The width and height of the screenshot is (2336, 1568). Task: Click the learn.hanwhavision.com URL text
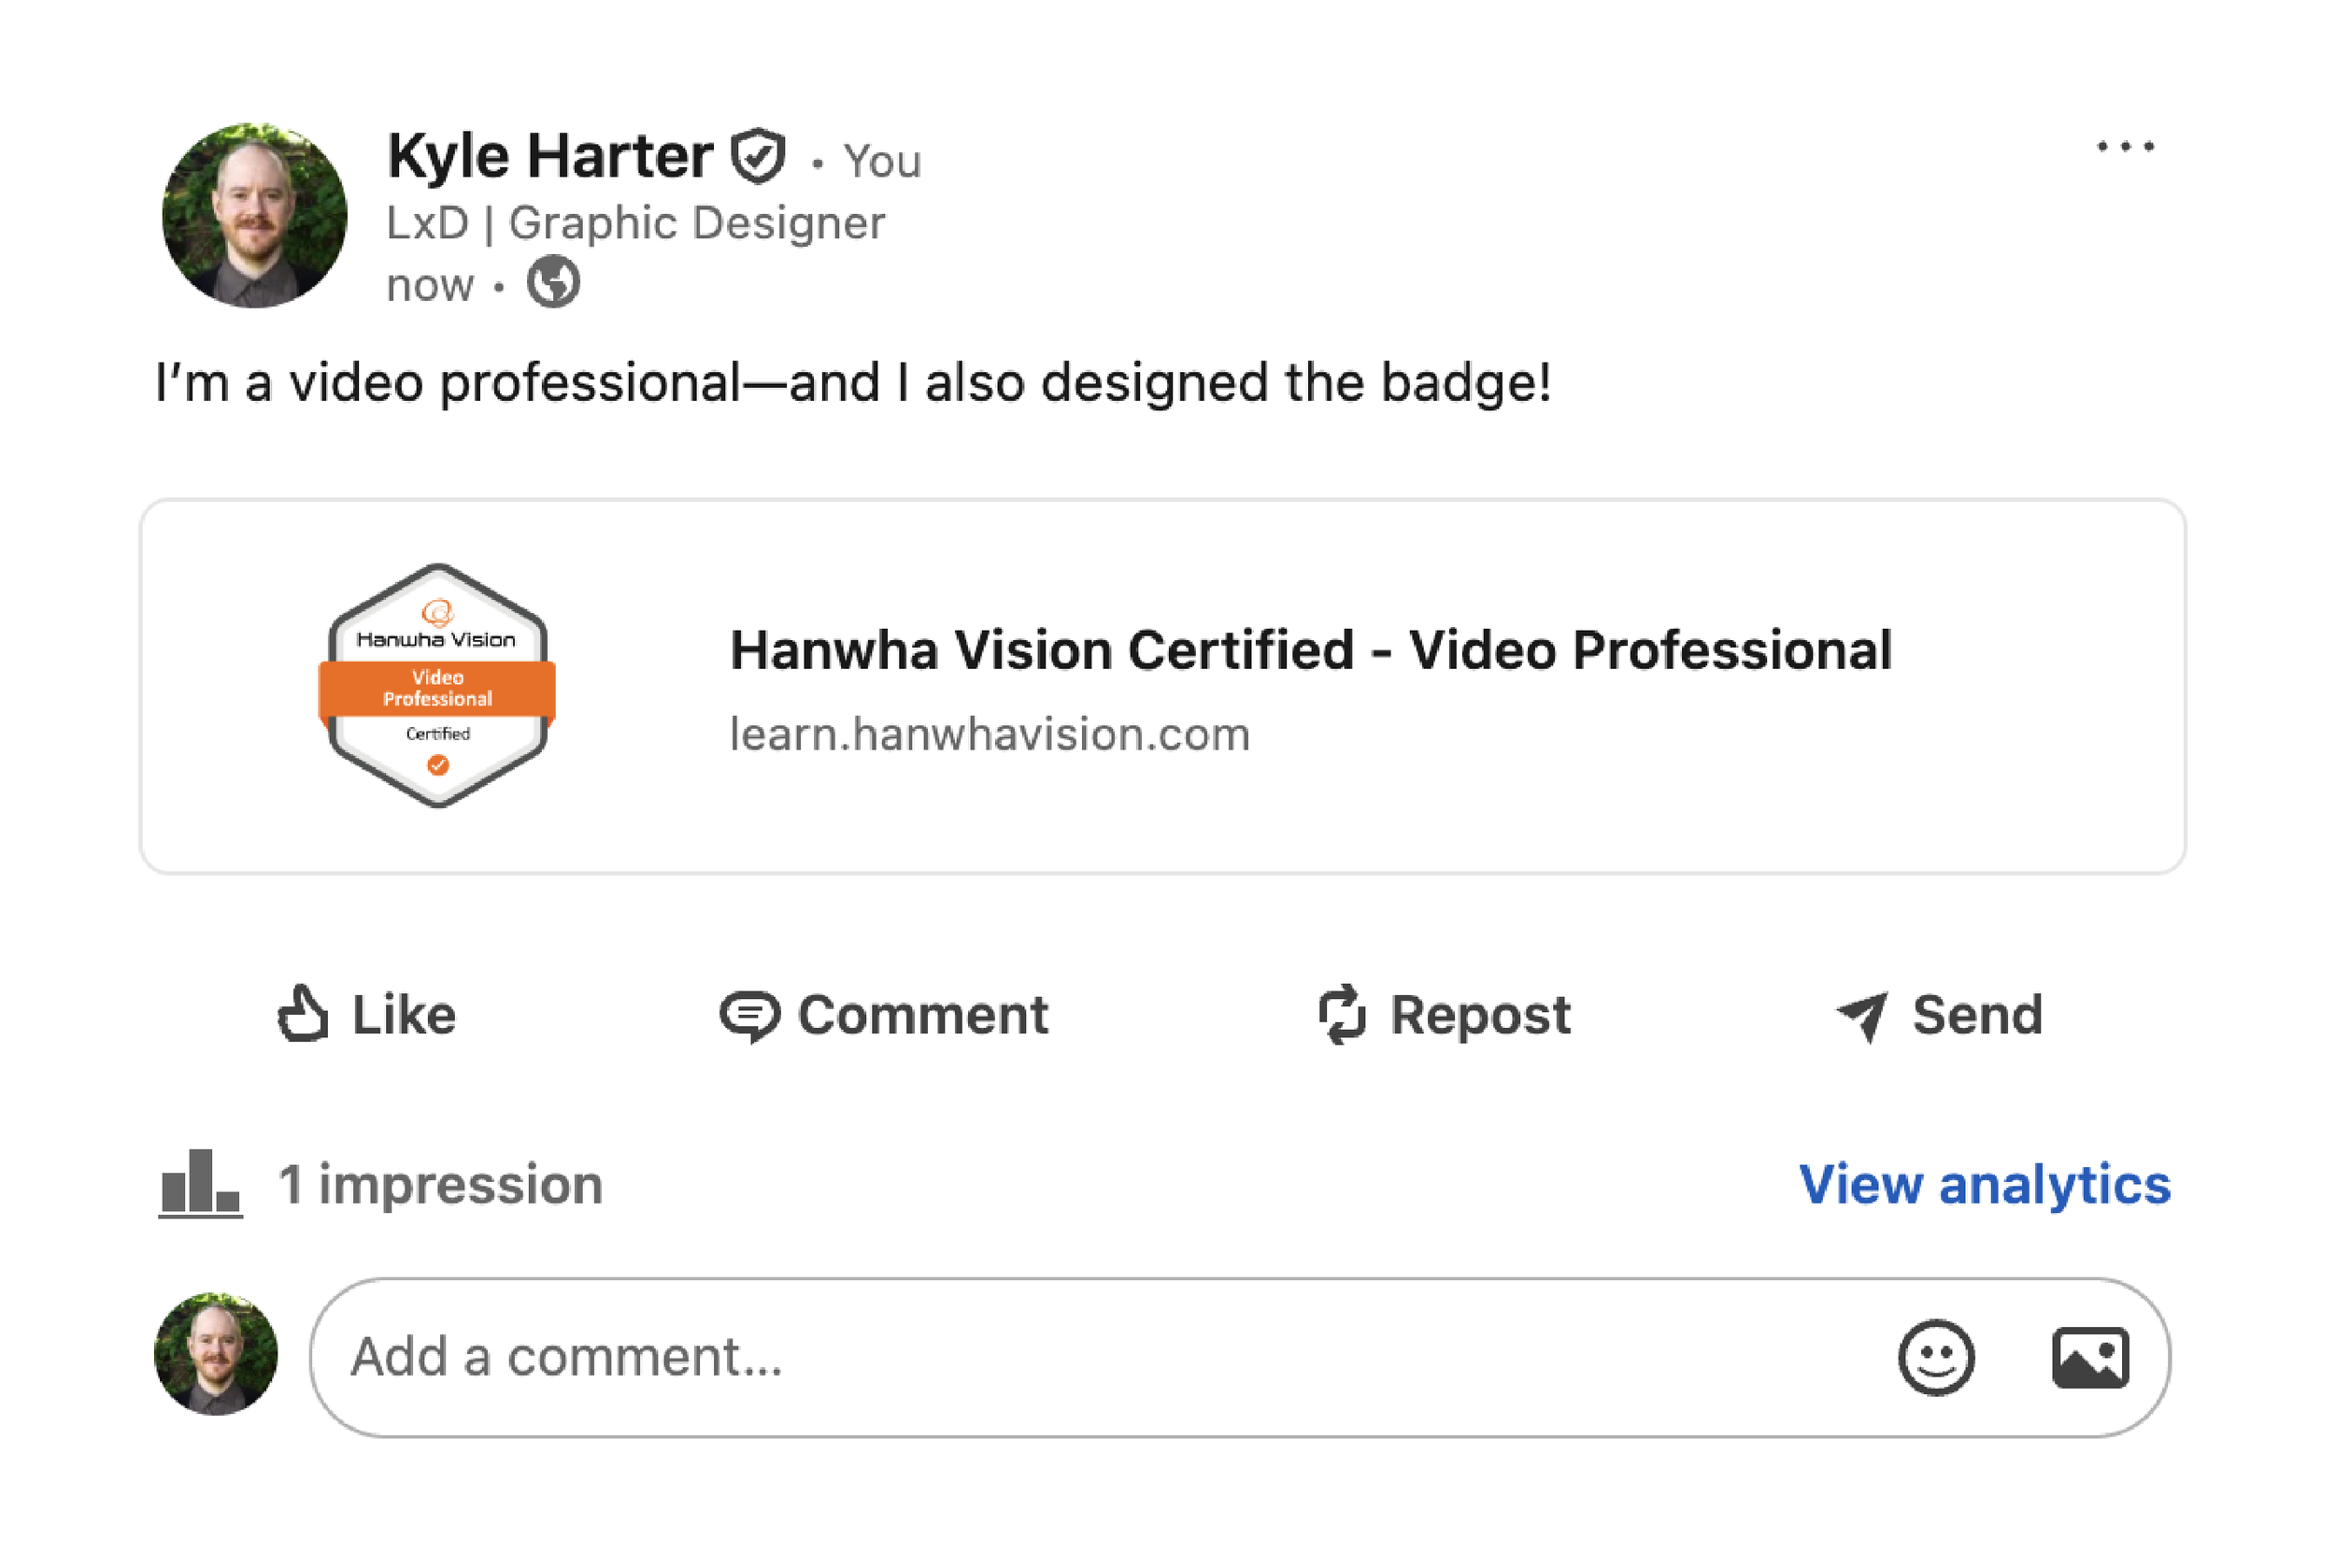990,735
